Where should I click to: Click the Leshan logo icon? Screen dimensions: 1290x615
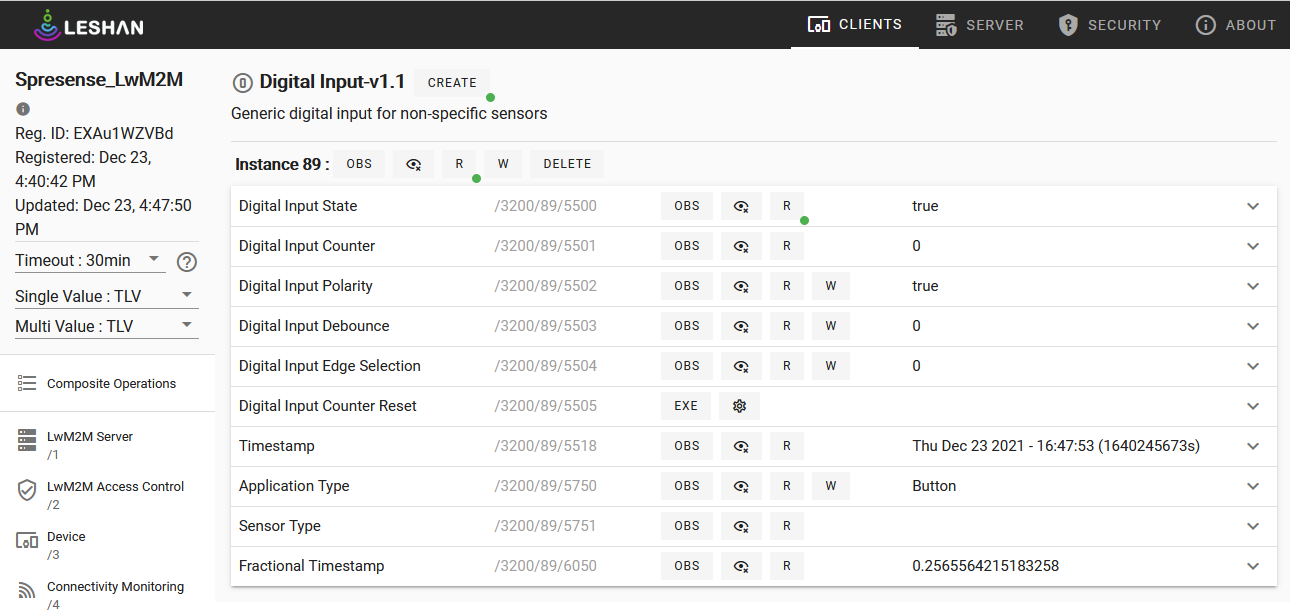pos(47,25)
